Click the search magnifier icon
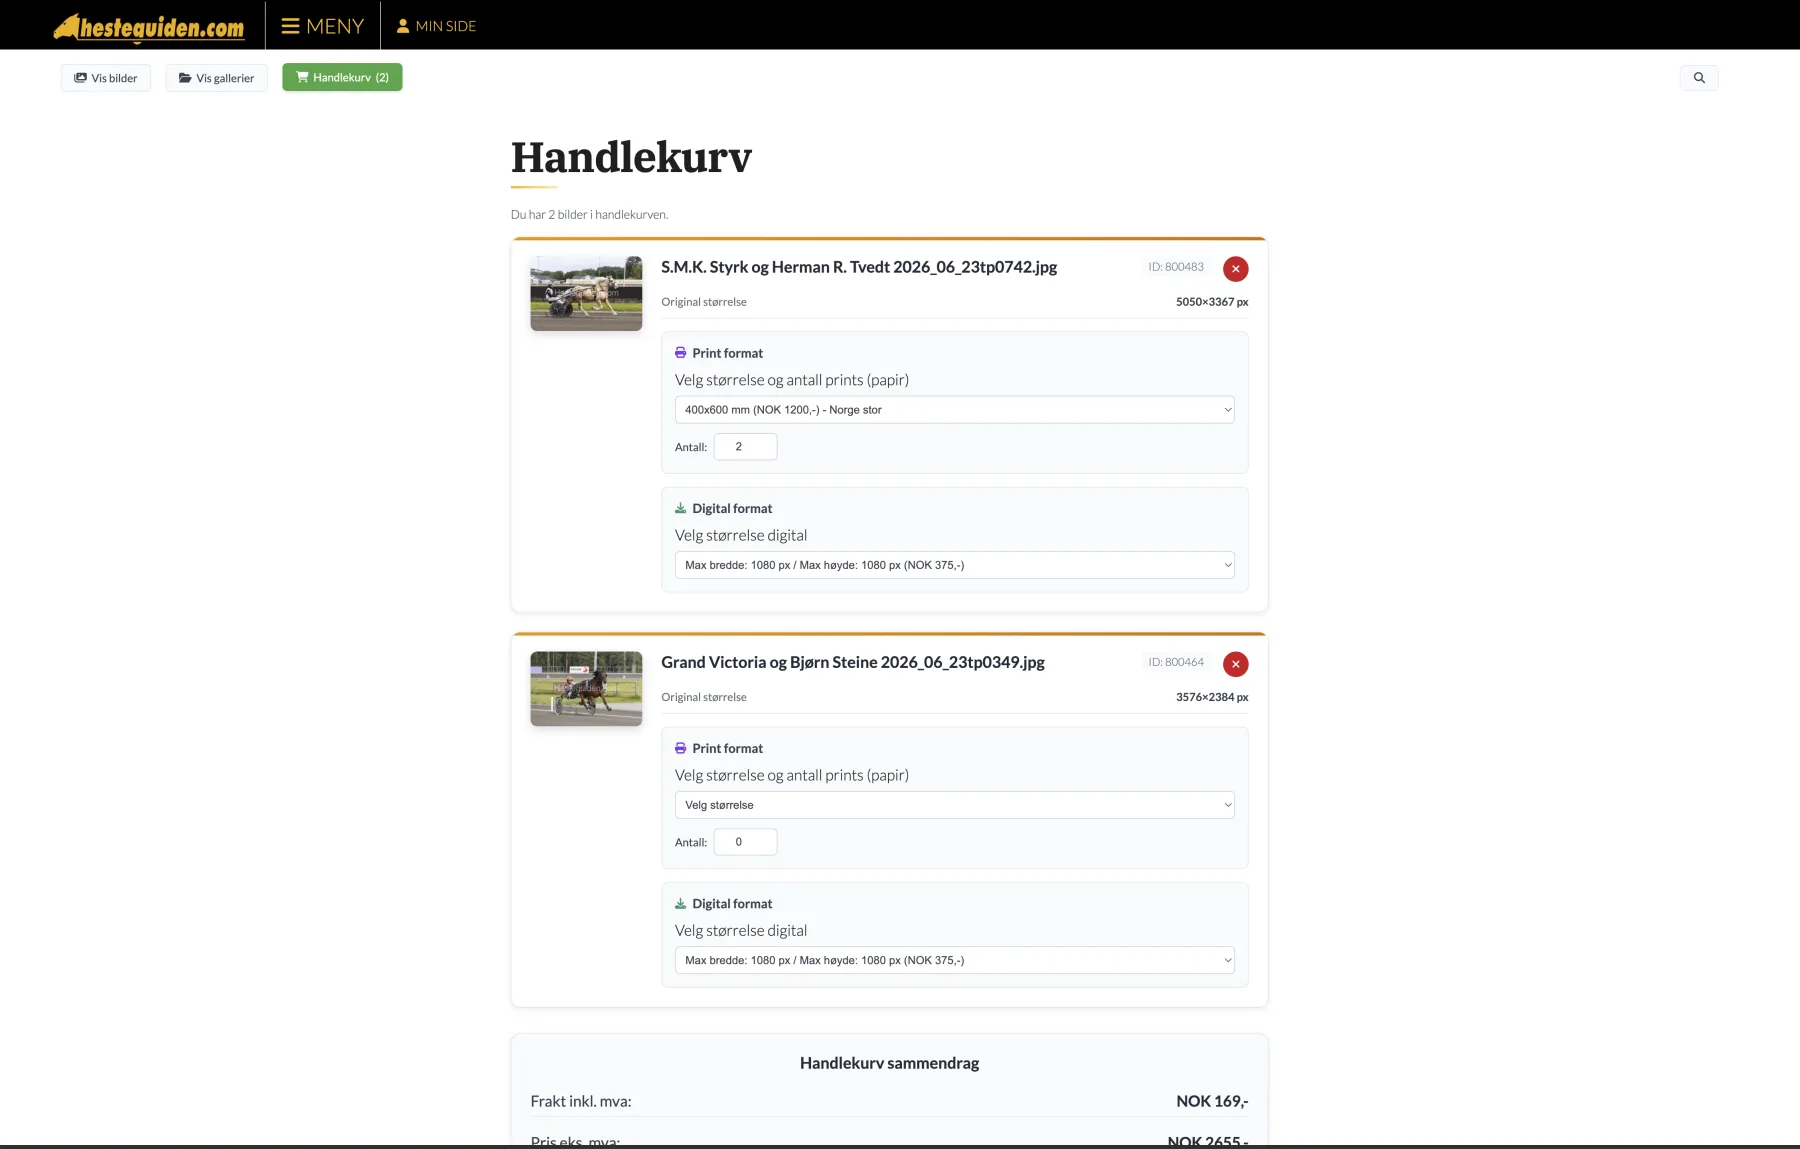Image resolution: width=1800 pixels, height=1149 pixels. (x=1699, y=78)
